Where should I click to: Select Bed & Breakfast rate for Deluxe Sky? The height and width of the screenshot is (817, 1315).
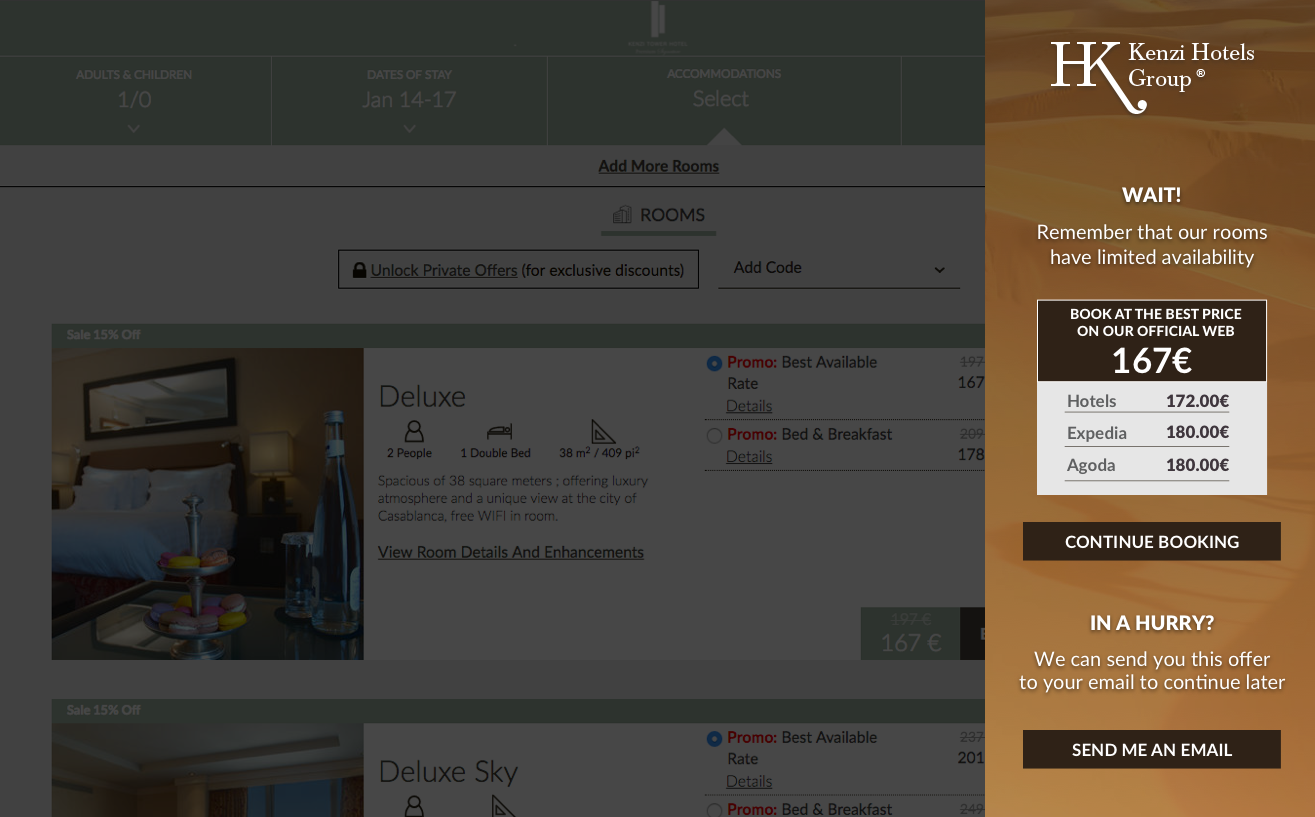(x=714, y=810)
